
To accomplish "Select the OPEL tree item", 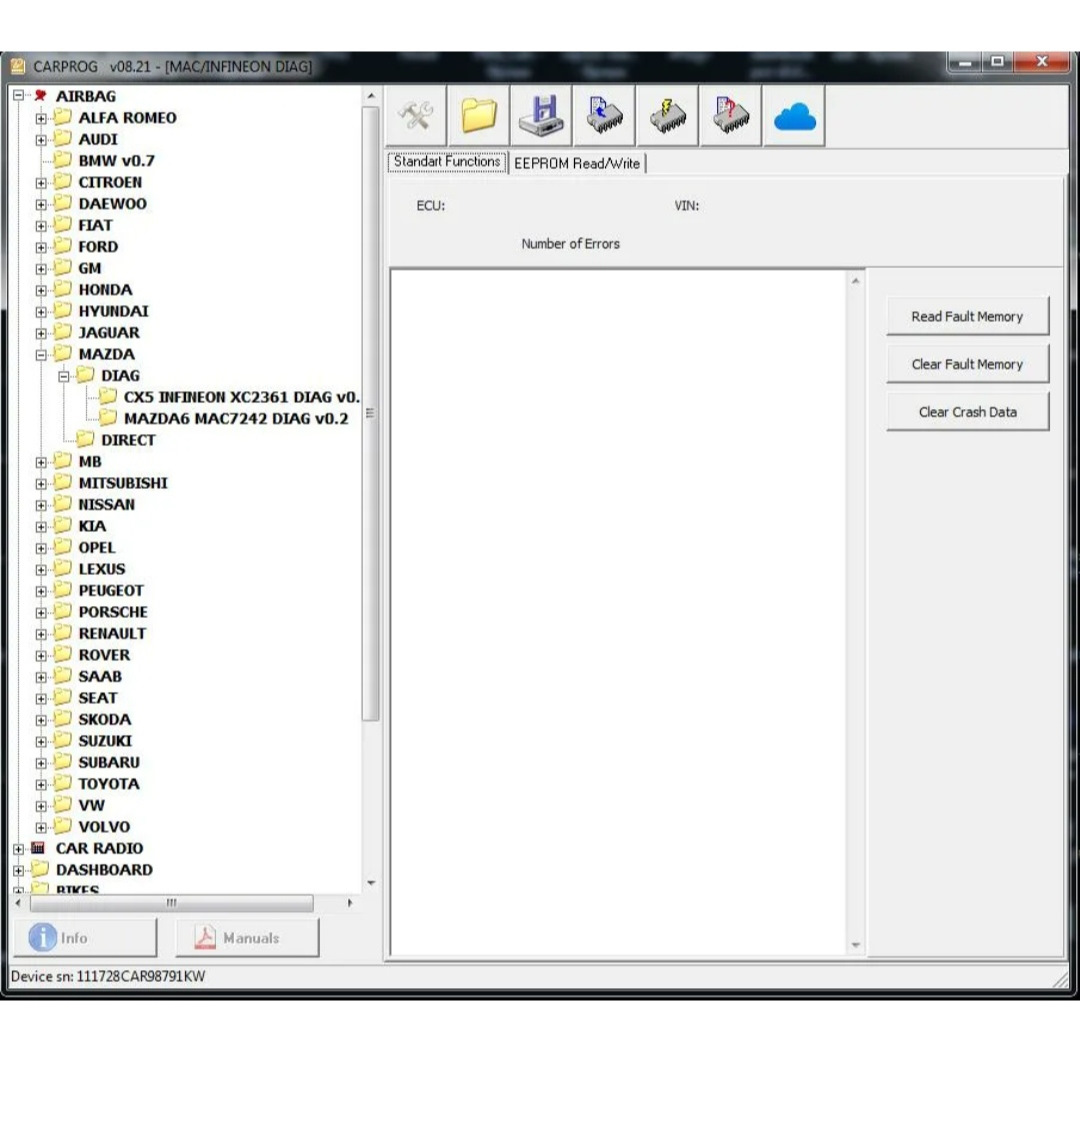I will pos(96,547).
